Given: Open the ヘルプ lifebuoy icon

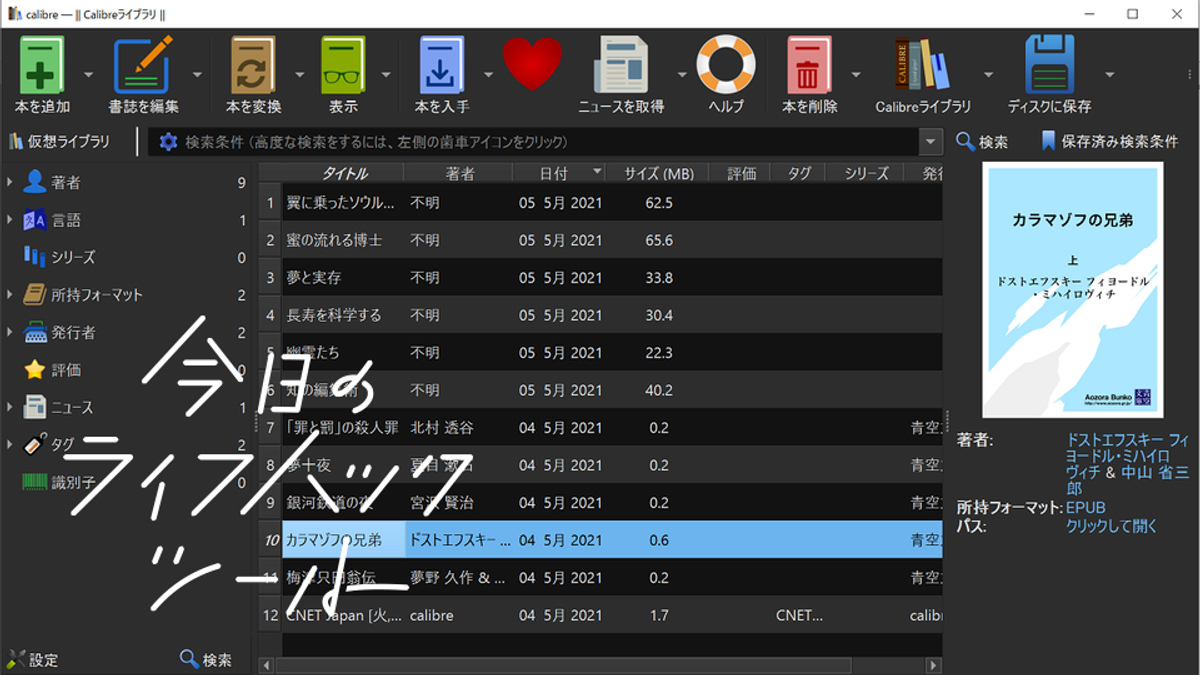Looking at the screenshot, I should [x=726, y=65].
